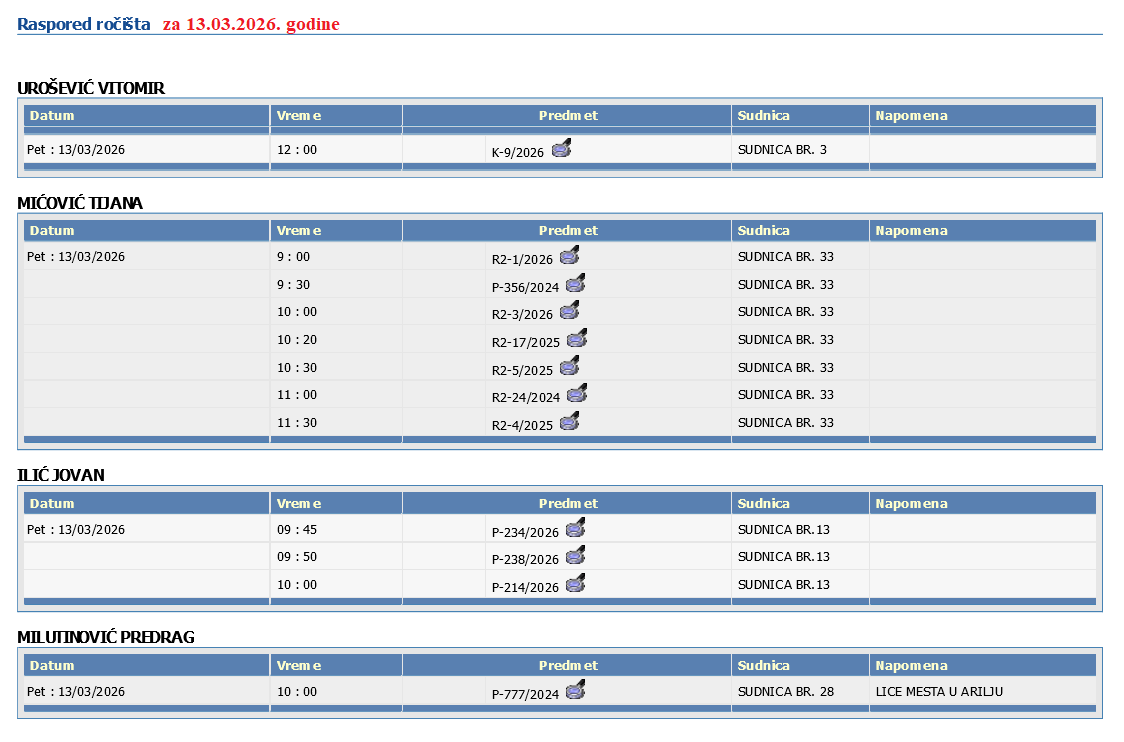Click the icon next to P-777/2024
The width and height of the screenshot is (1124, 742).
point(575,691)
